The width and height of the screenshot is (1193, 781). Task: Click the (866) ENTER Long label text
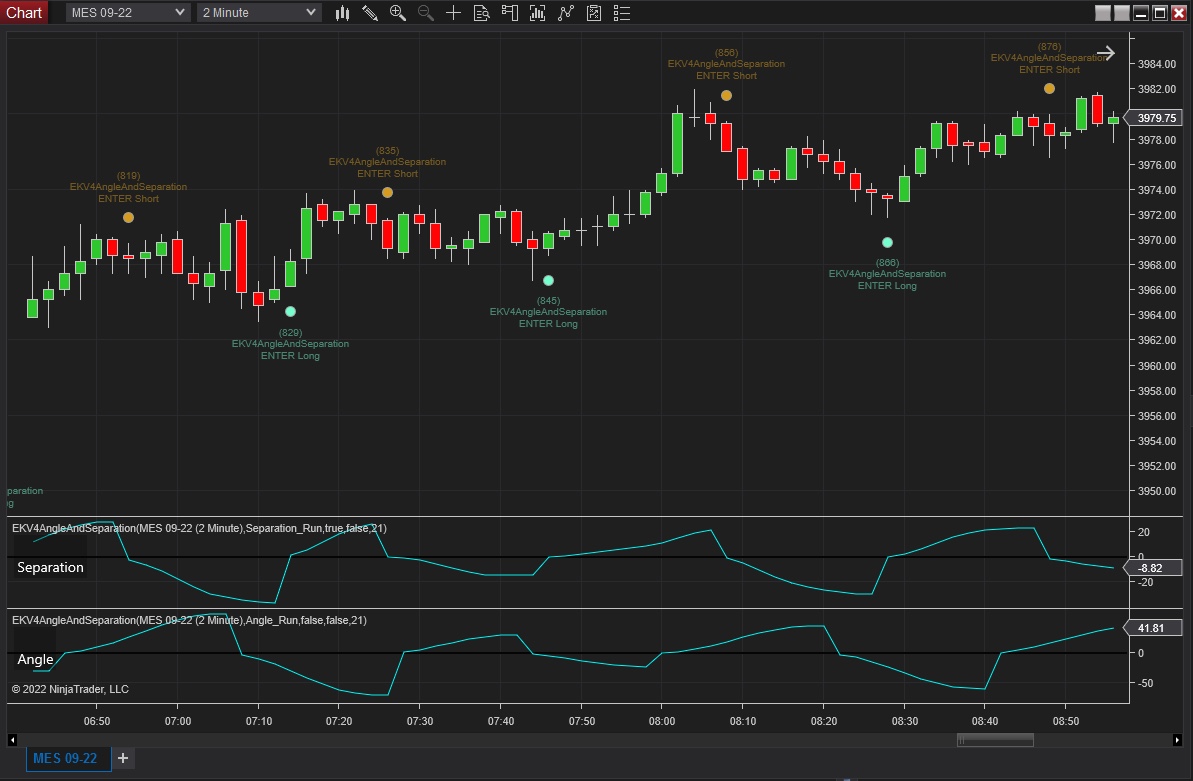887,274
